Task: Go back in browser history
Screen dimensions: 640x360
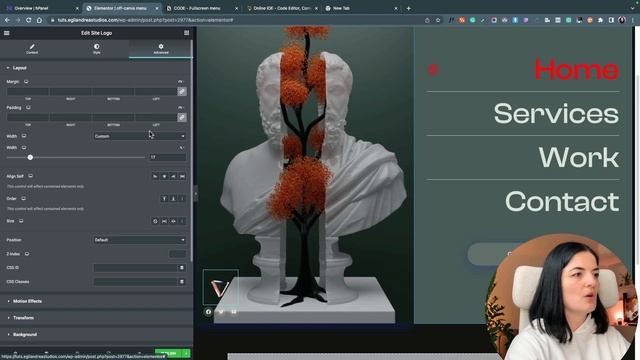Action: [x=7, y=20]
